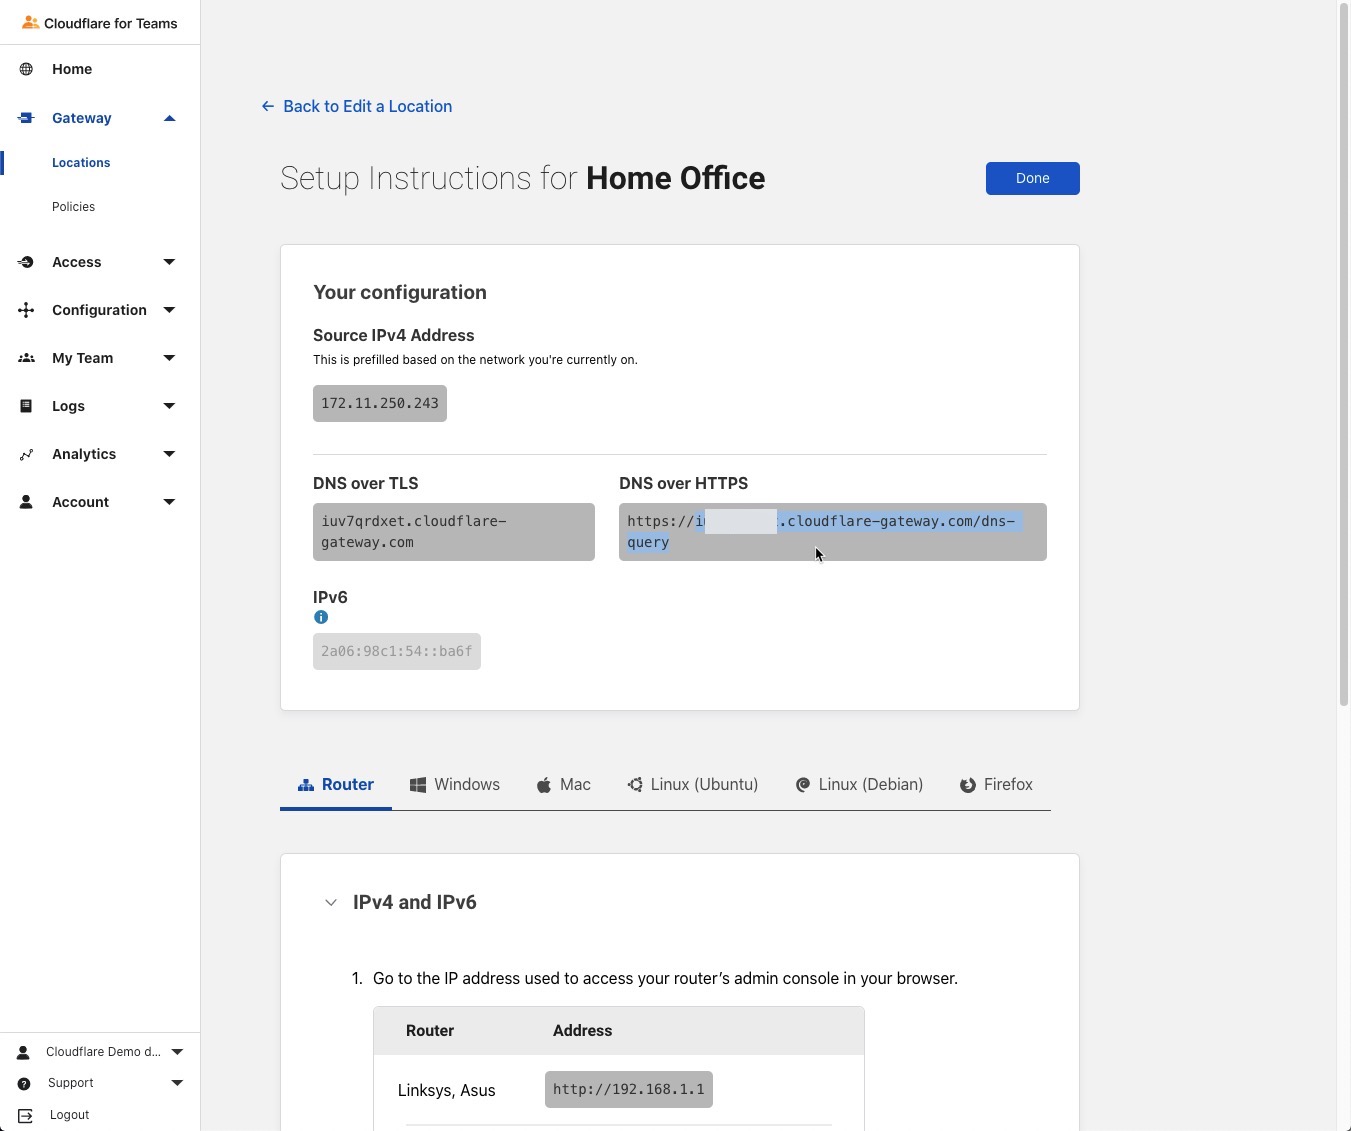
Task: Click the IPv6 info icon
Action: (321, 617)
